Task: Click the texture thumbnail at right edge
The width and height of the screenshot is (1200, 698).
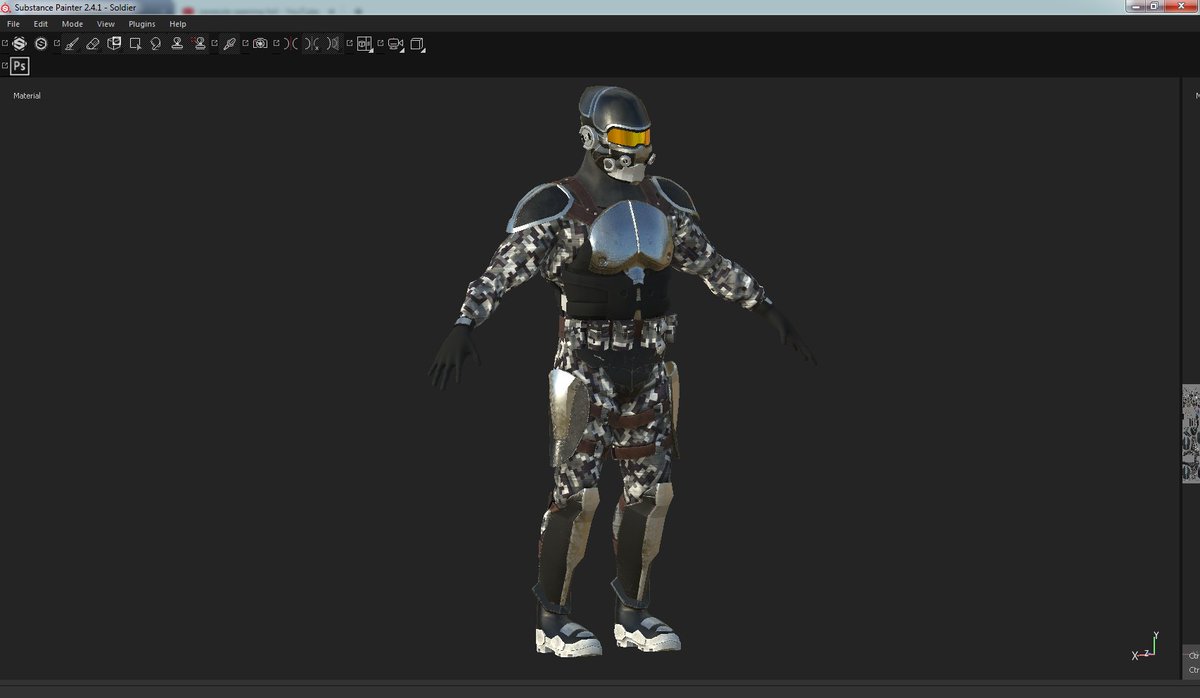Action: [1191, 434]
